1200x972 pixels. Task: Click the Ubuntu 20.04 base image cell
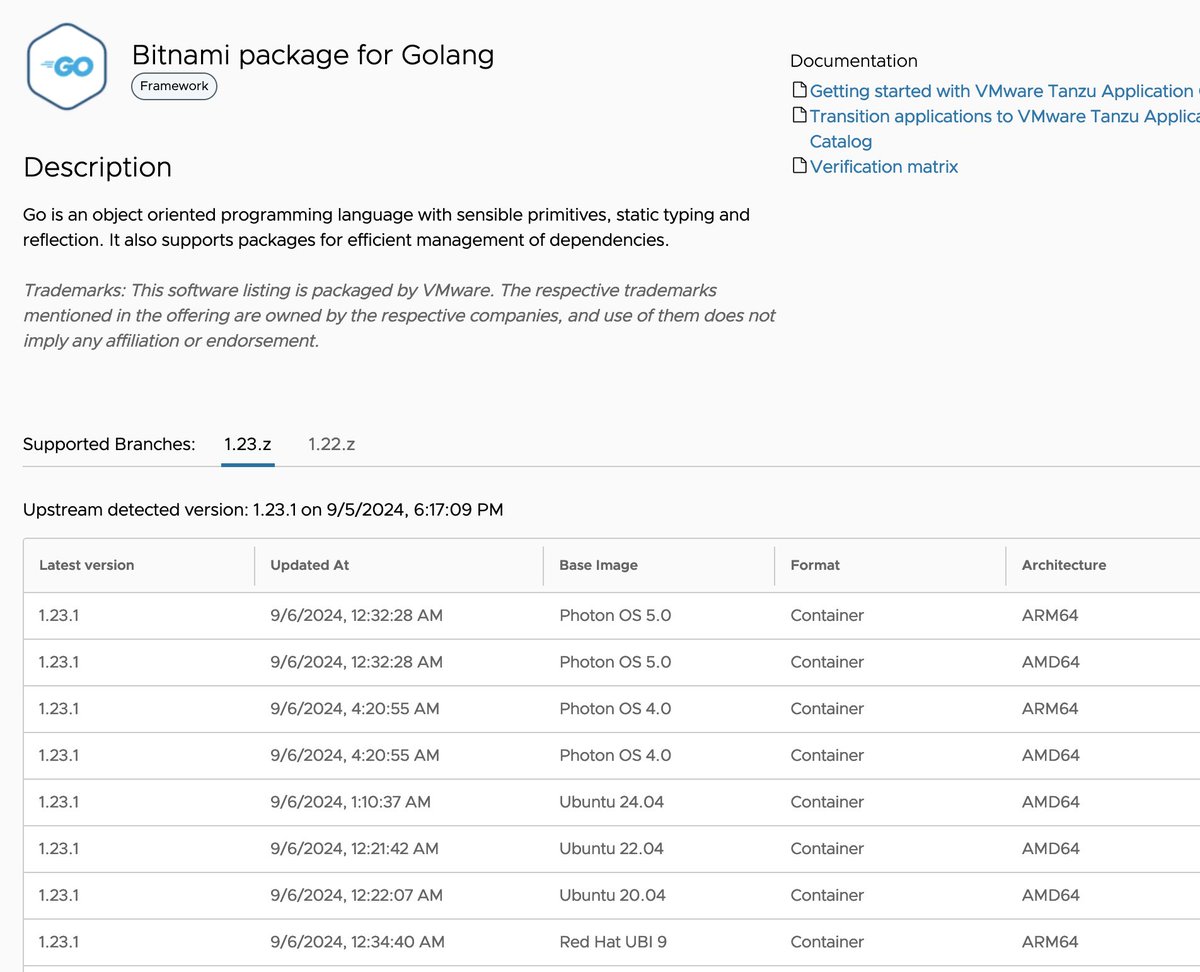pos(611,895)
